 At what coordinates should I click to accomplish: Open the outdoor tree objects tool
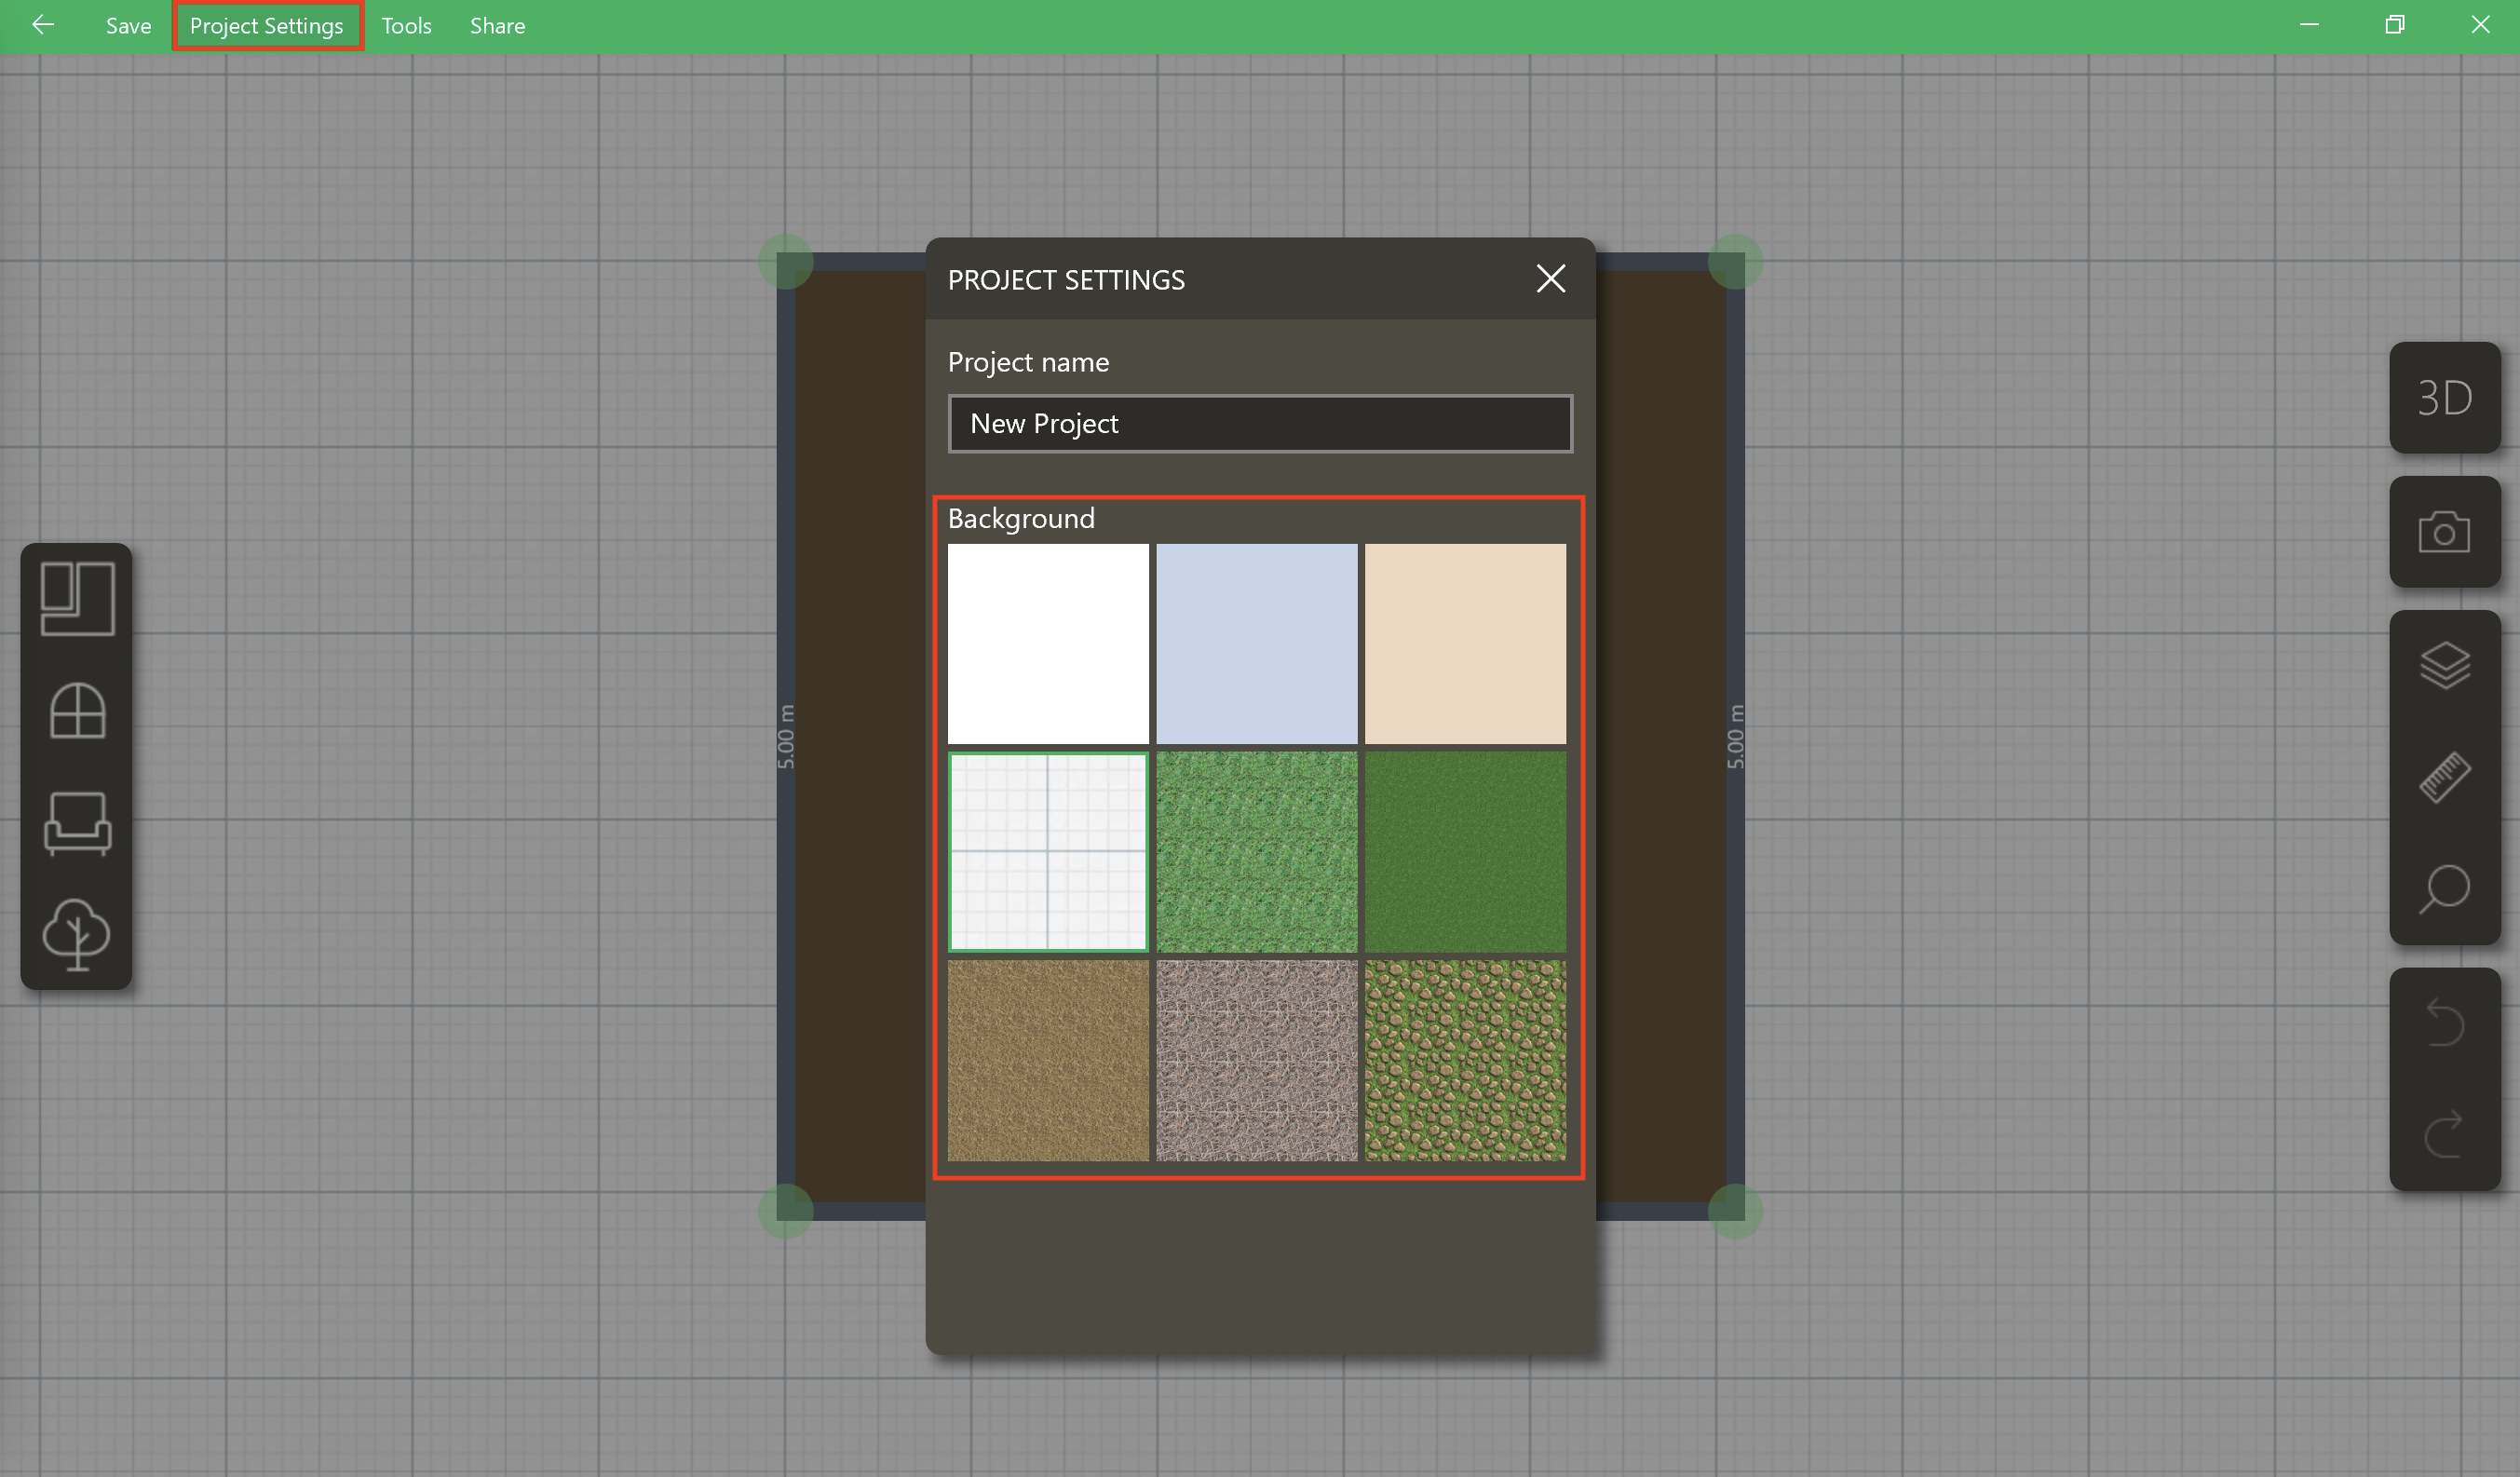pos(77,934)
